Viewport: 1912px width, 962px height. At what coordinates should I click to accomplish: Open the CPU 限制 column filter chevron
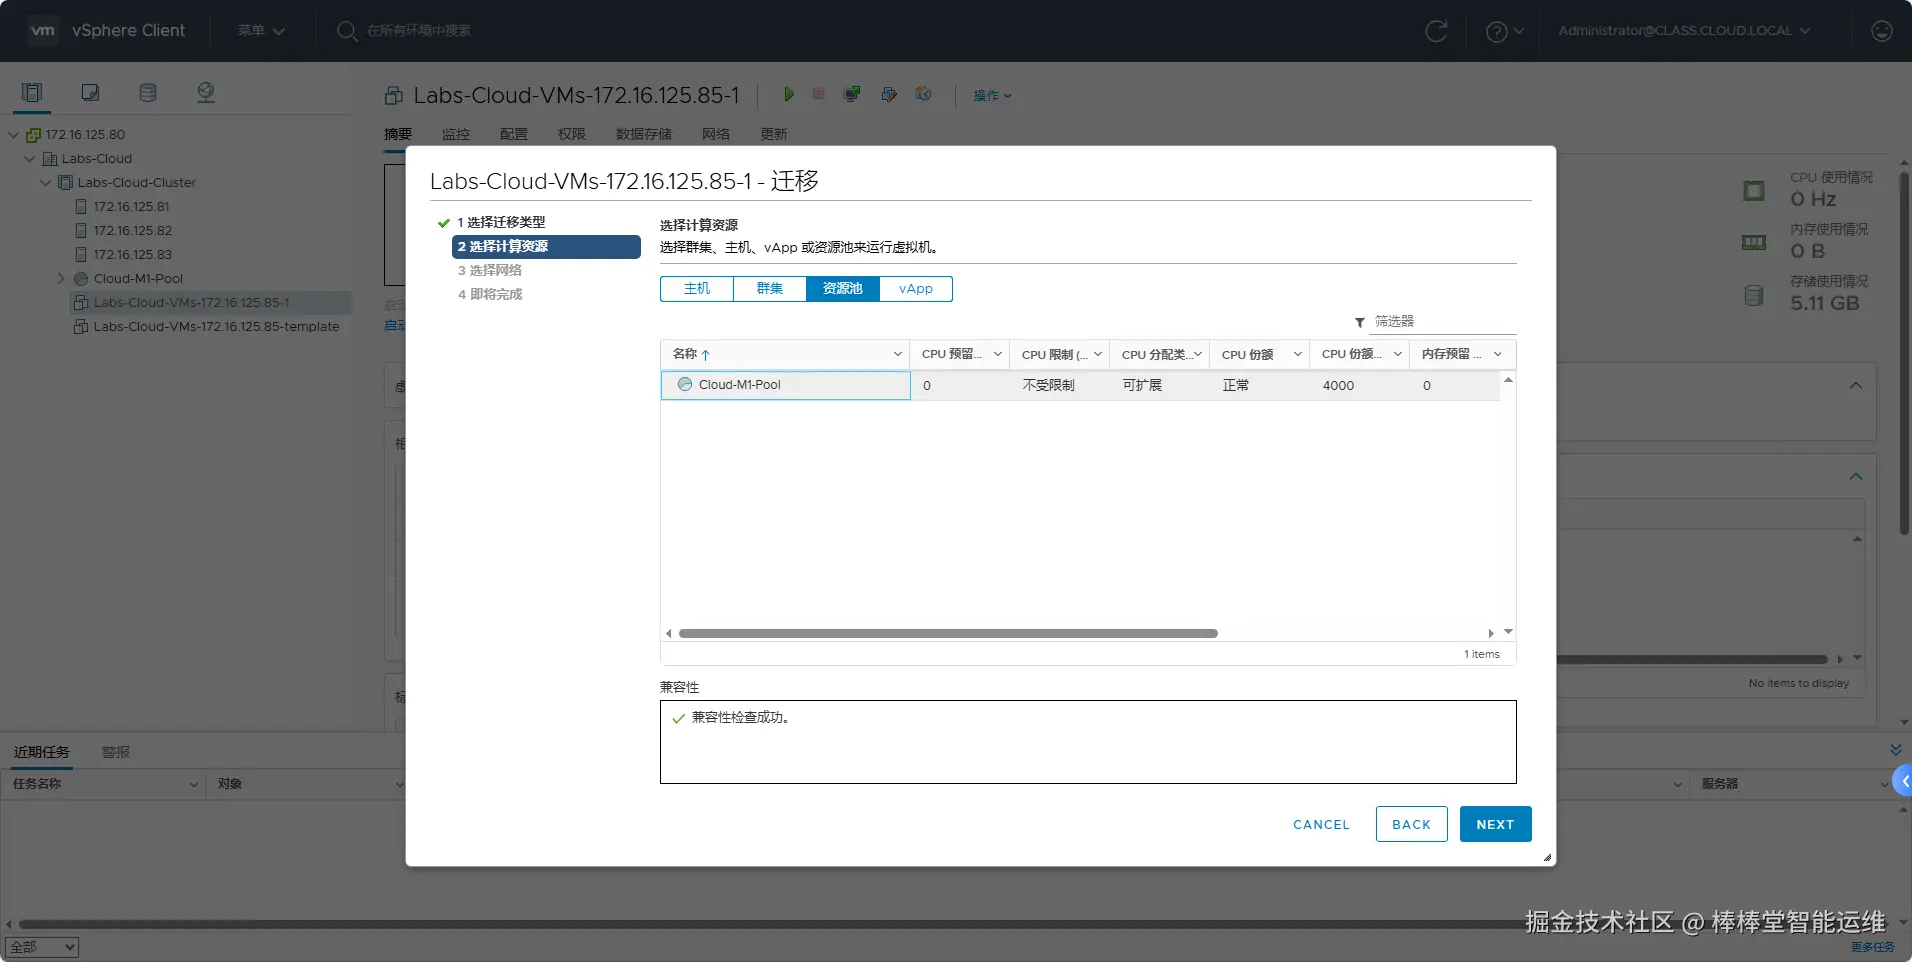click(x=1097, y=355)
